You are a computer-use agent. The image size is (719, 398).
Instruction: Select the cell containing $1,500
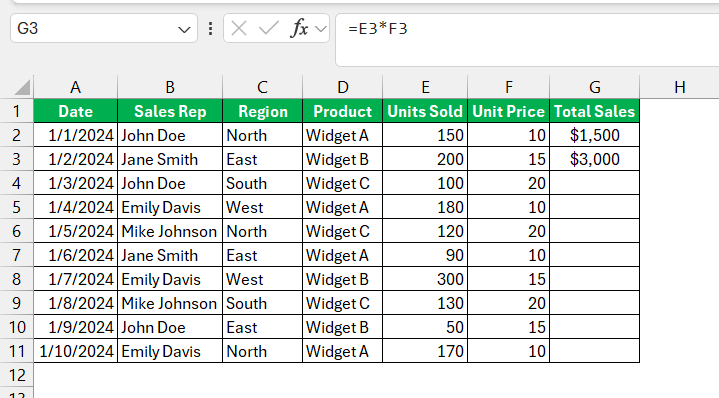pyautogui.click(x=595, y=135)
